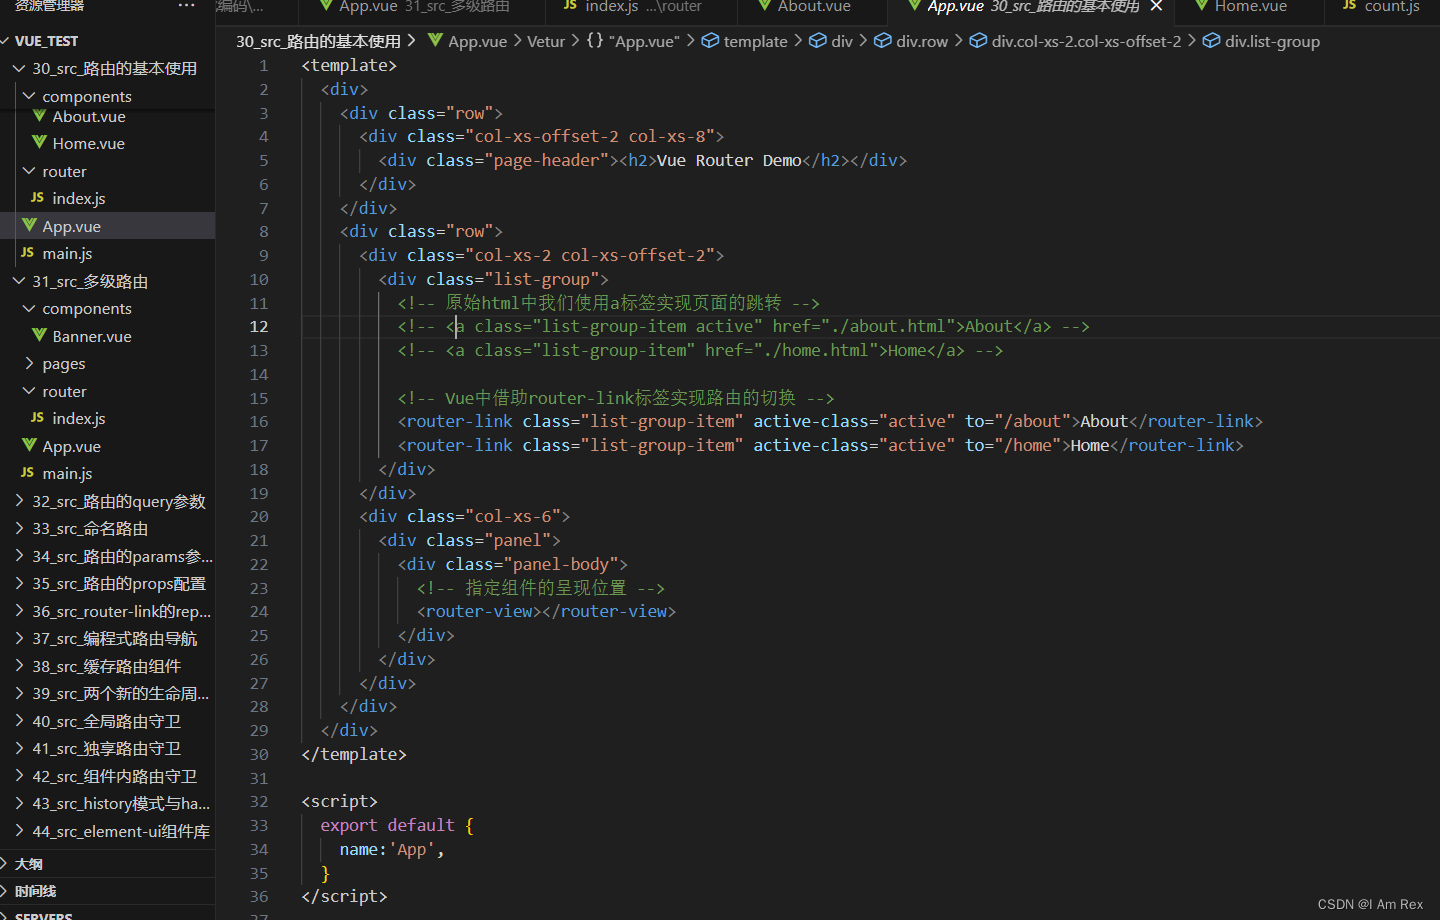Screen dimensions: 1440x920
Task: Expand the pages folder
Action: pos(29,363)
